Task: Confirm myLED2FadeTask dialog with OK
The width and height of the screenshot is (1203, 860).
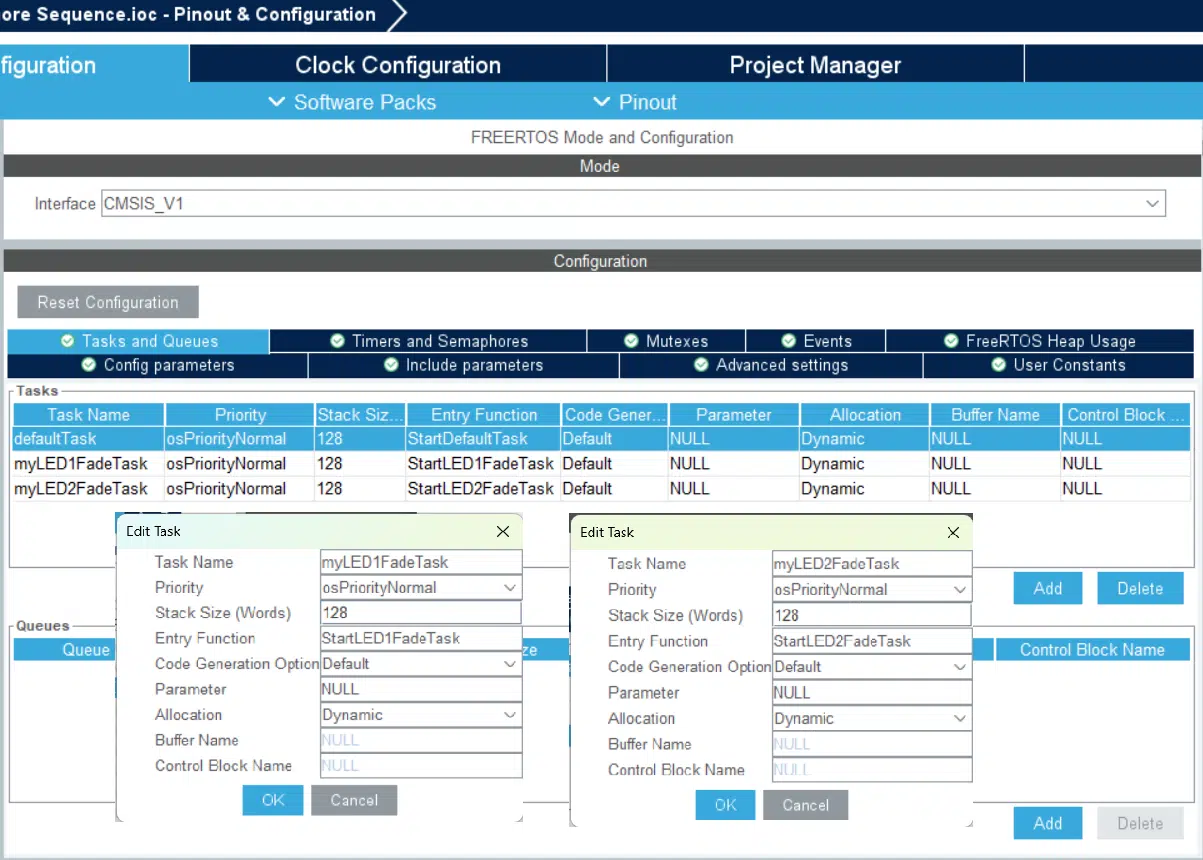Action: pyautogui.click(x=725, y=805)
